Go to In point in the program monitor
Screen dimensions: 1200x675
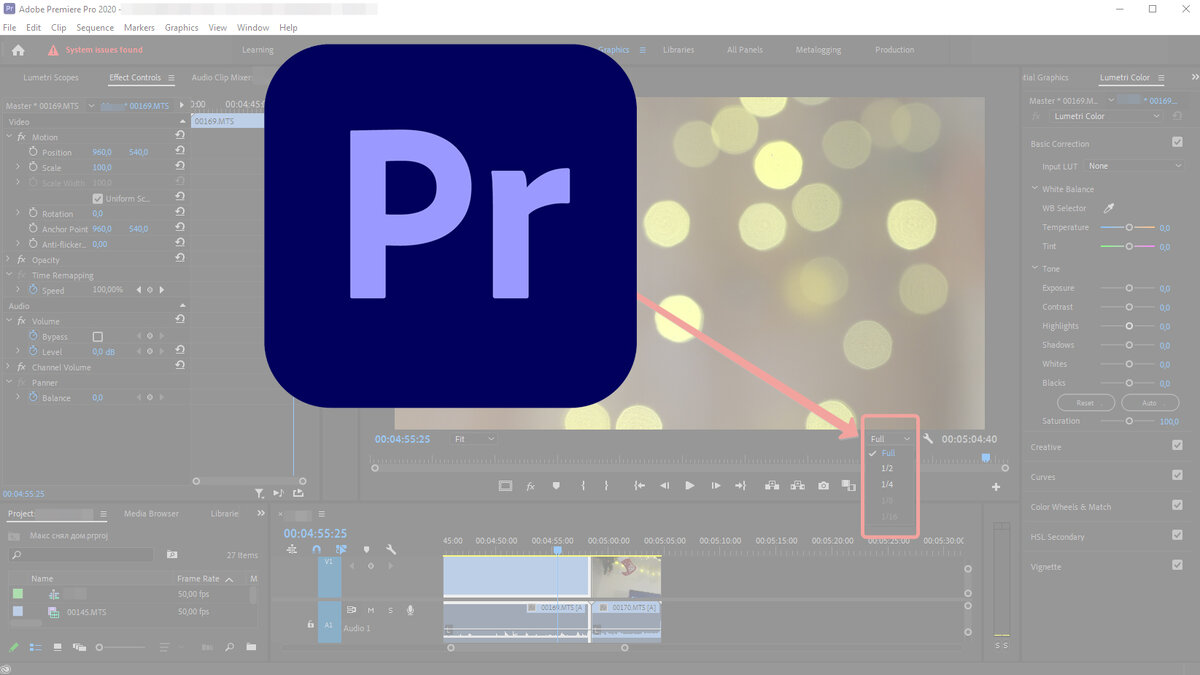[x=639, y=486]
